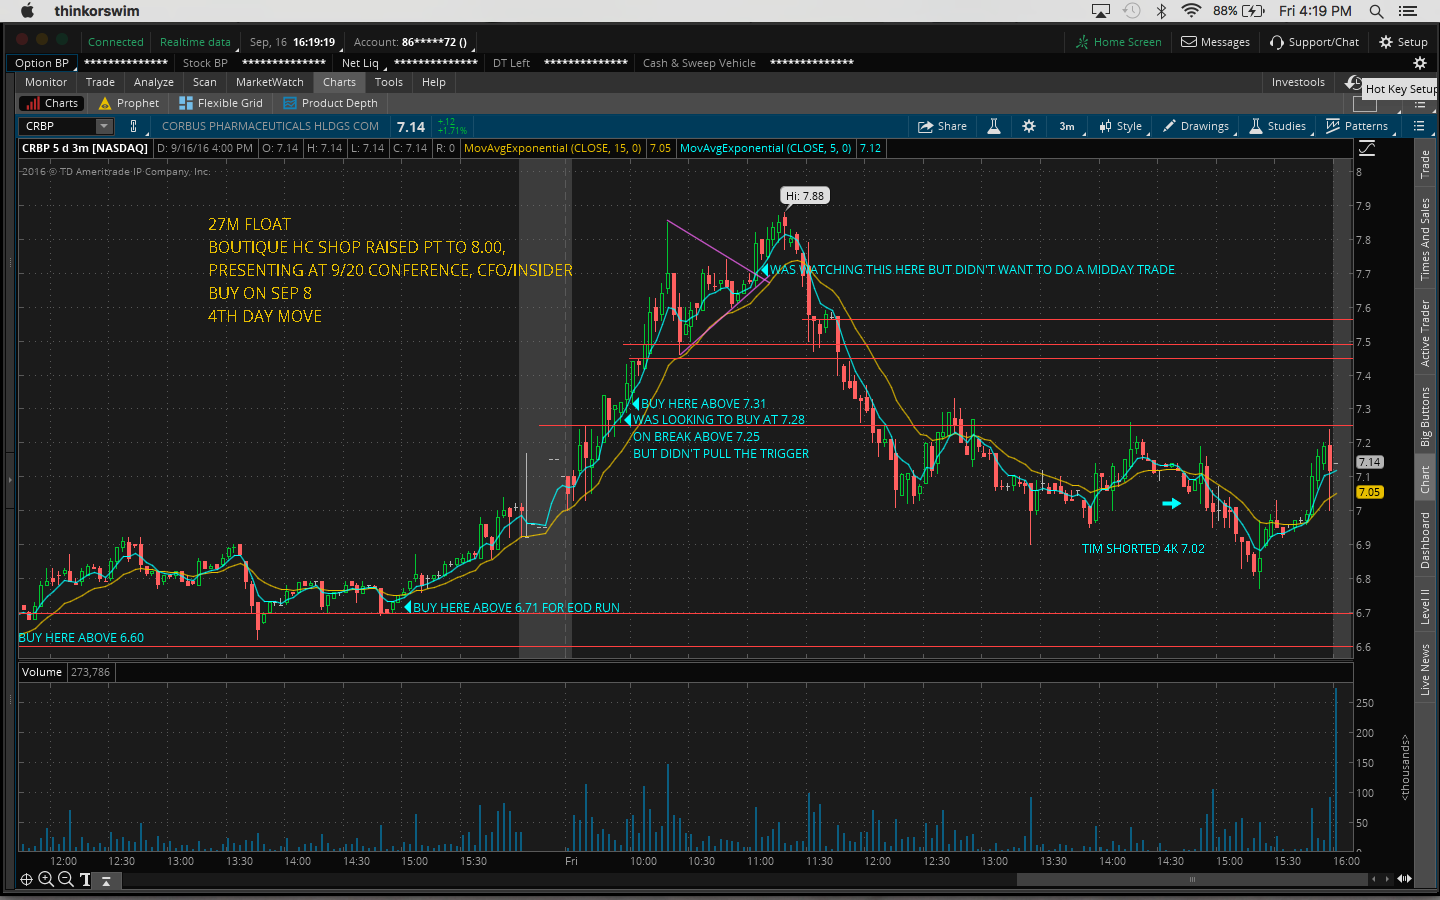This screenshot has width=1440, height=900.
Task: Open the Active Trader side panel
Action: 1425,333
